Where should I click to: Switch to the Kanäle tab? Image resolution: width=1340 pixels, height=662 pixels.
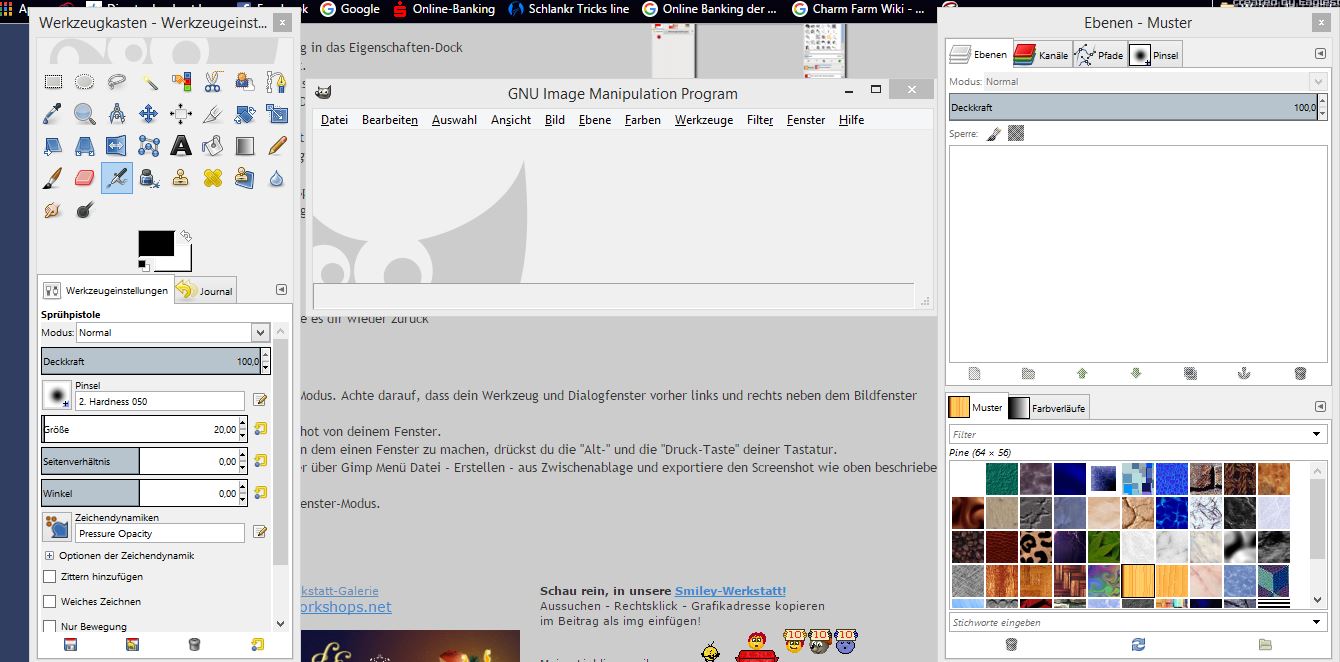1041,55
